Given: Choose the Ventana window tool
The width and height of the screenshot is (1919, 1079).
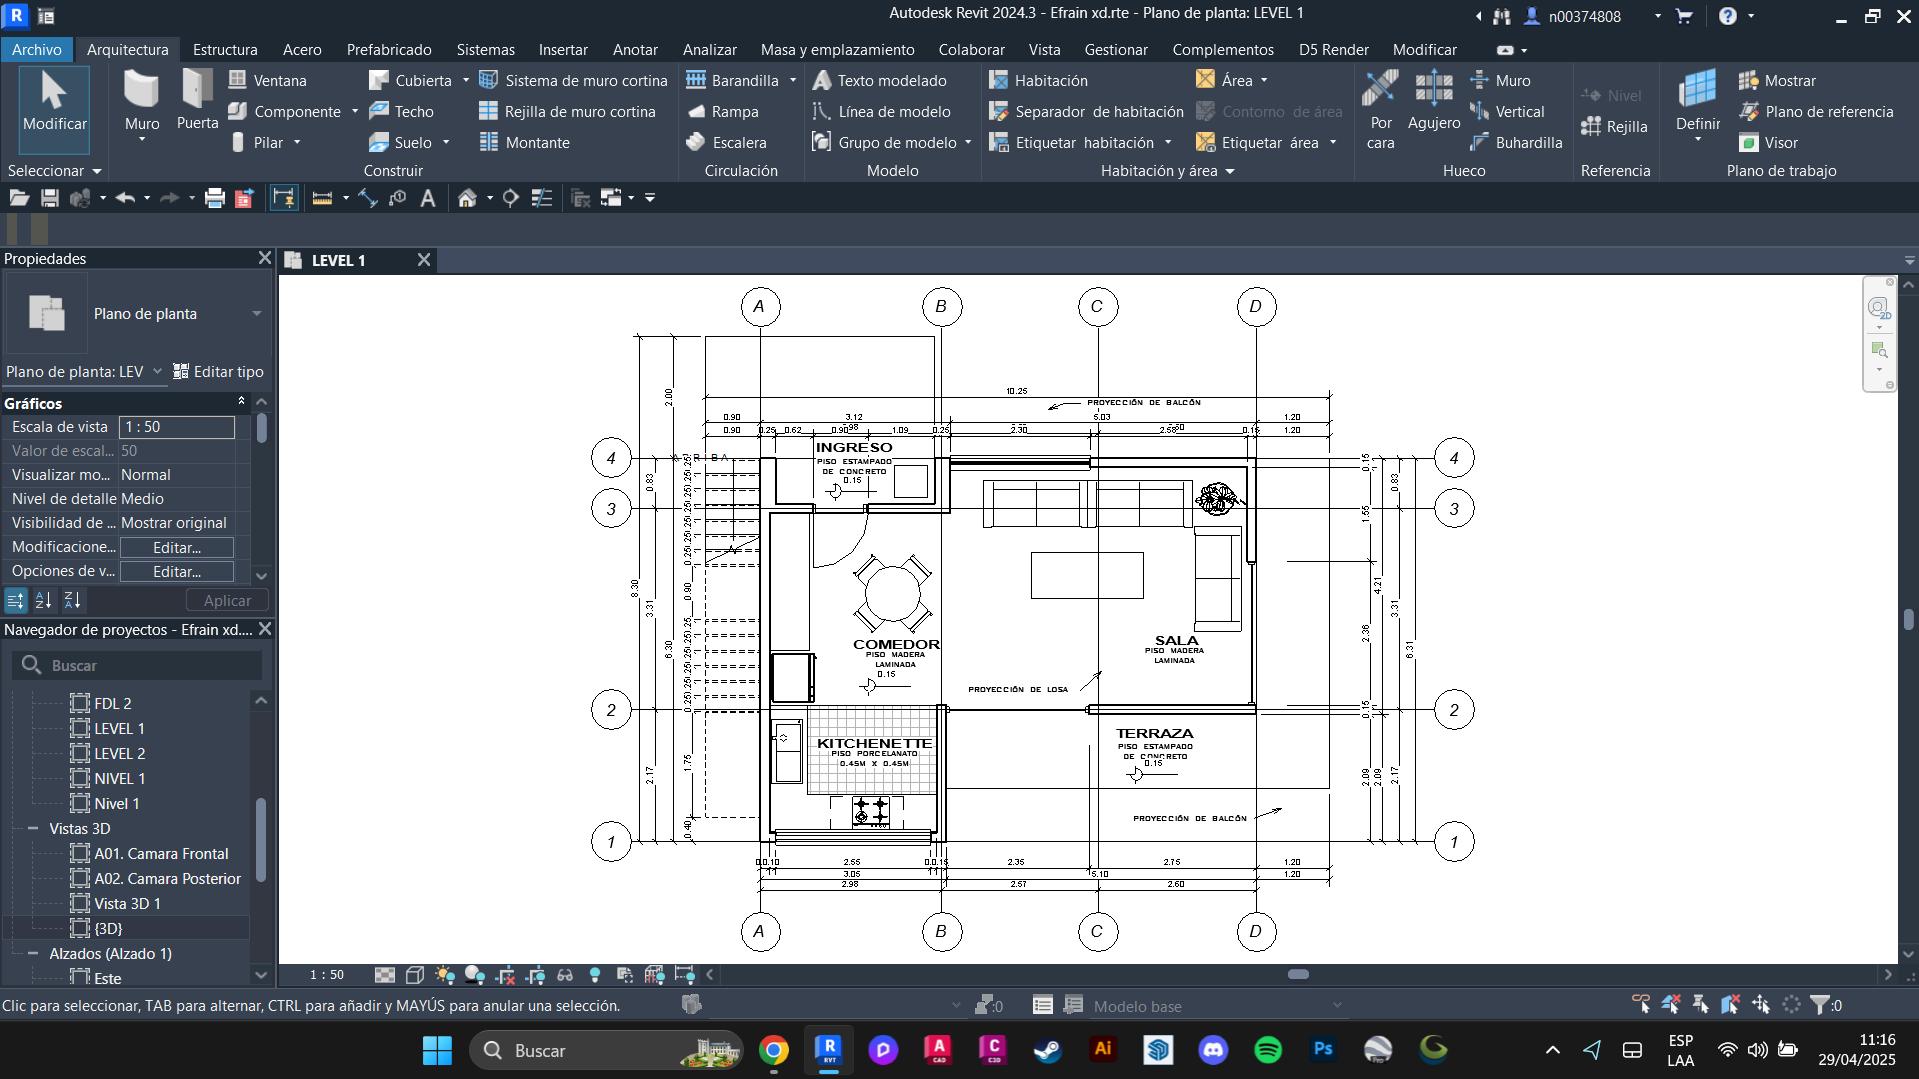Looking at the screenshot, I should click(267, 80).
